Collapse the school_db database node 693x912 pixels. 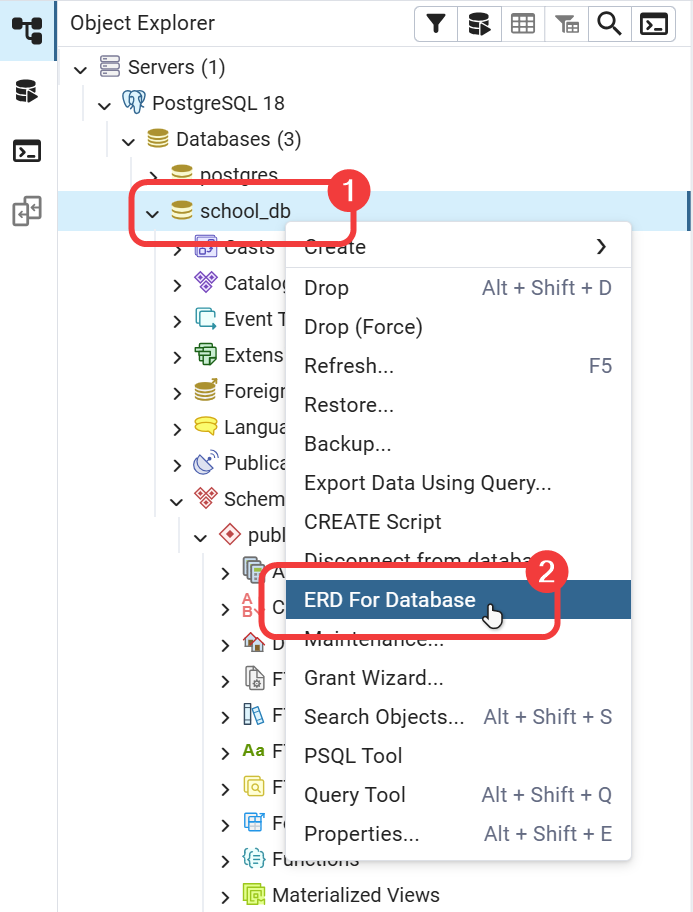pos(153,212)
